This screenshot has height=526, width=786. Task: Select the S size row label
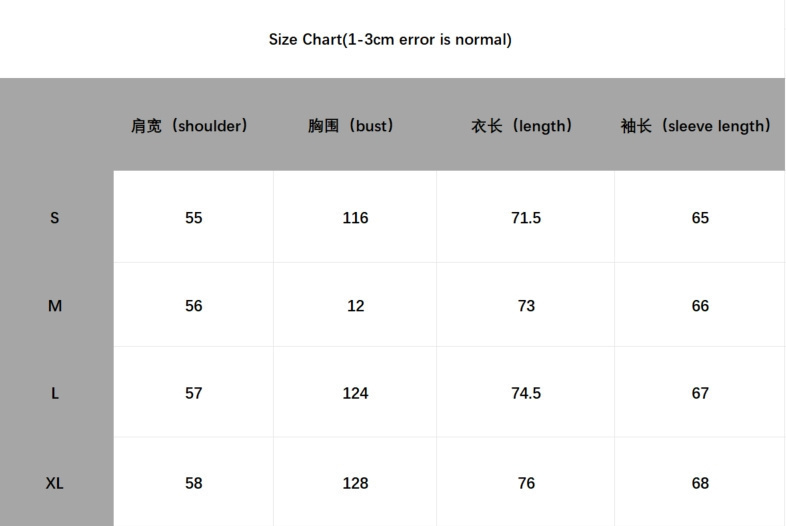pyautogui.click(x=55, y=218)
